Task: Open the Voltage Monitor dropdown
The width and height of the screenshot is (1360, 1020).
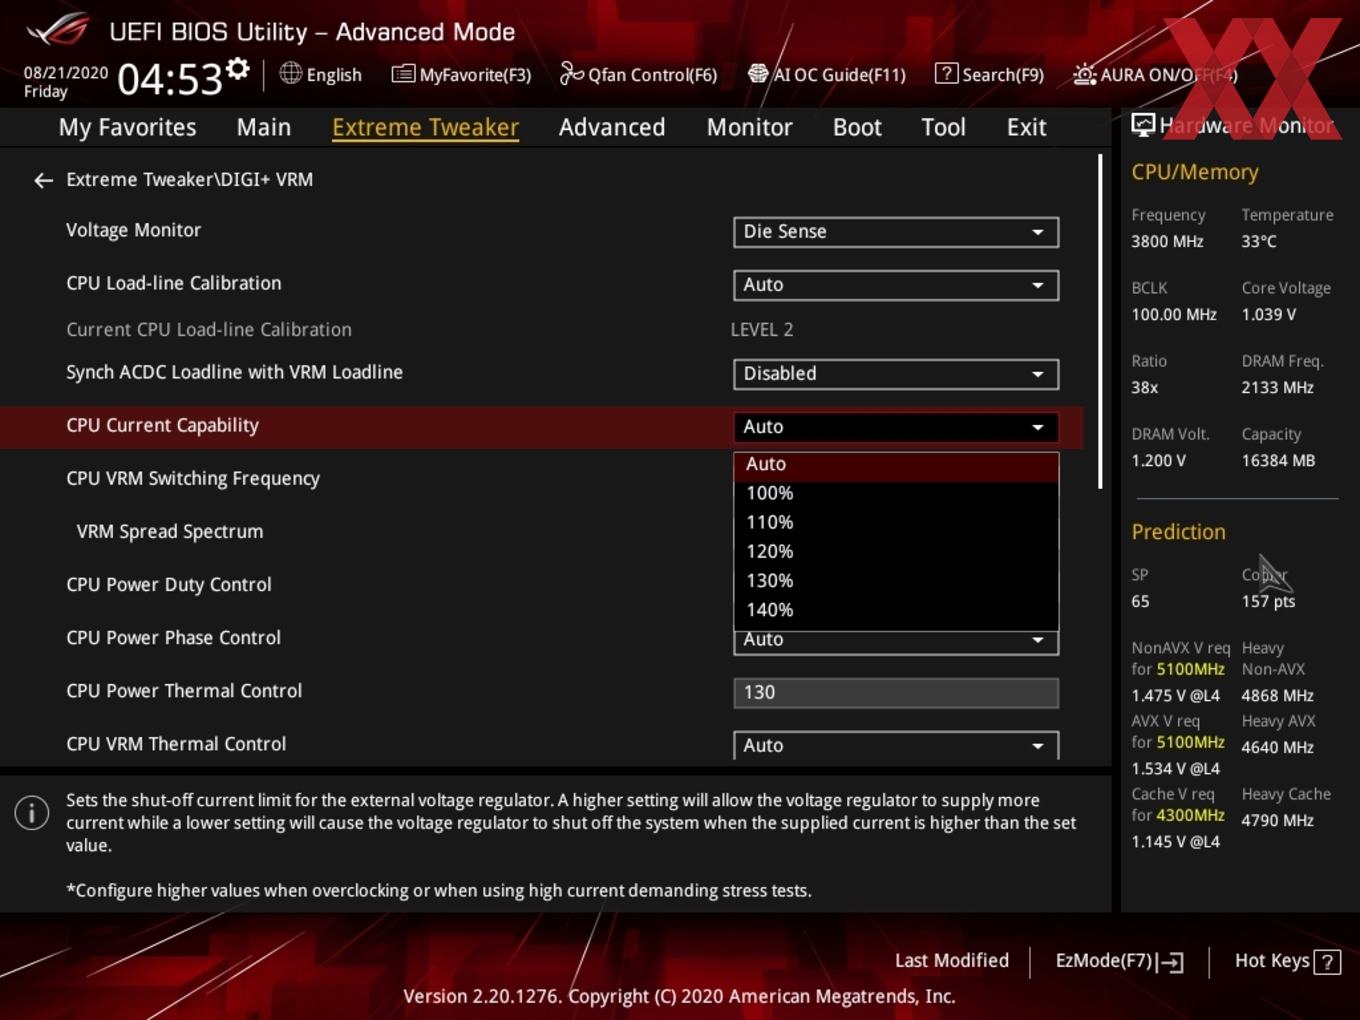Action: [x=896, y=232]
